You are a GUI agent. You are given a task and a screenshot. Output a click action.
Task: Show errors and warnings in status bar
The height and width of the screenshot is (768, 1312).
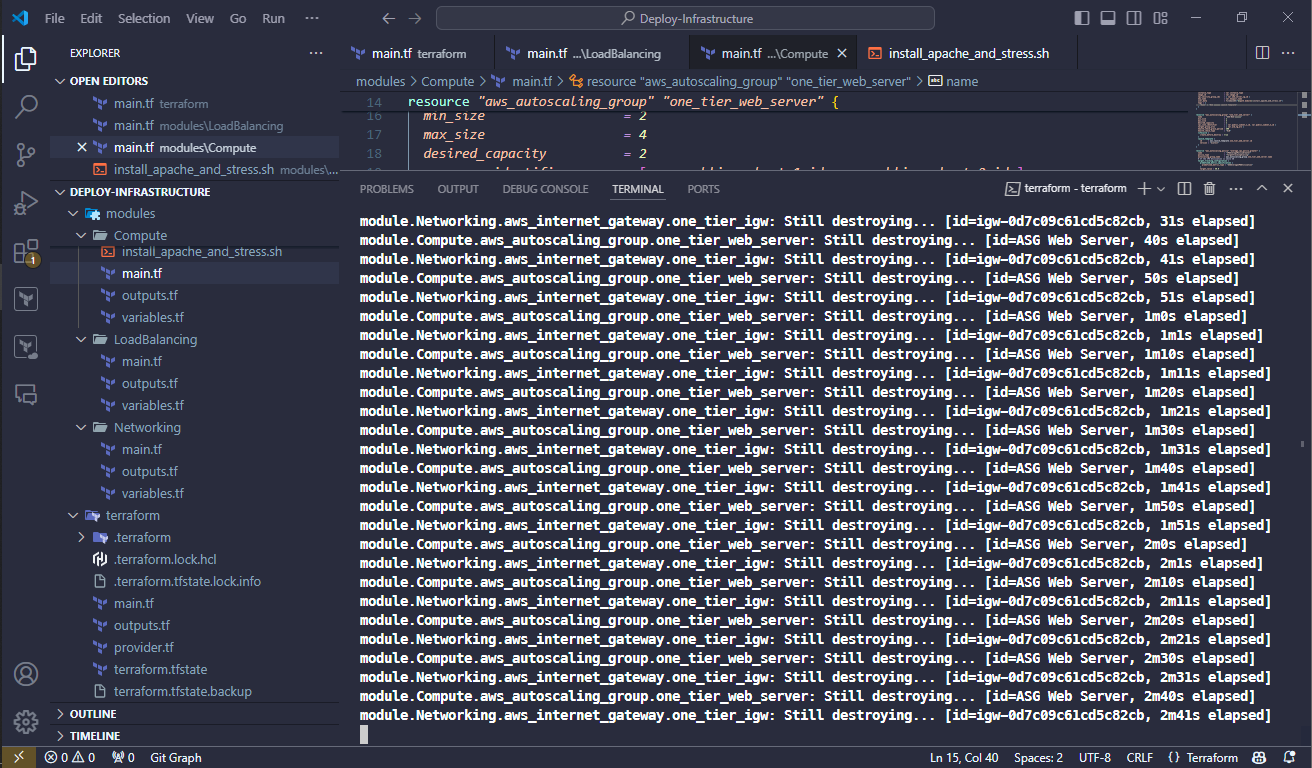point(70,758)
